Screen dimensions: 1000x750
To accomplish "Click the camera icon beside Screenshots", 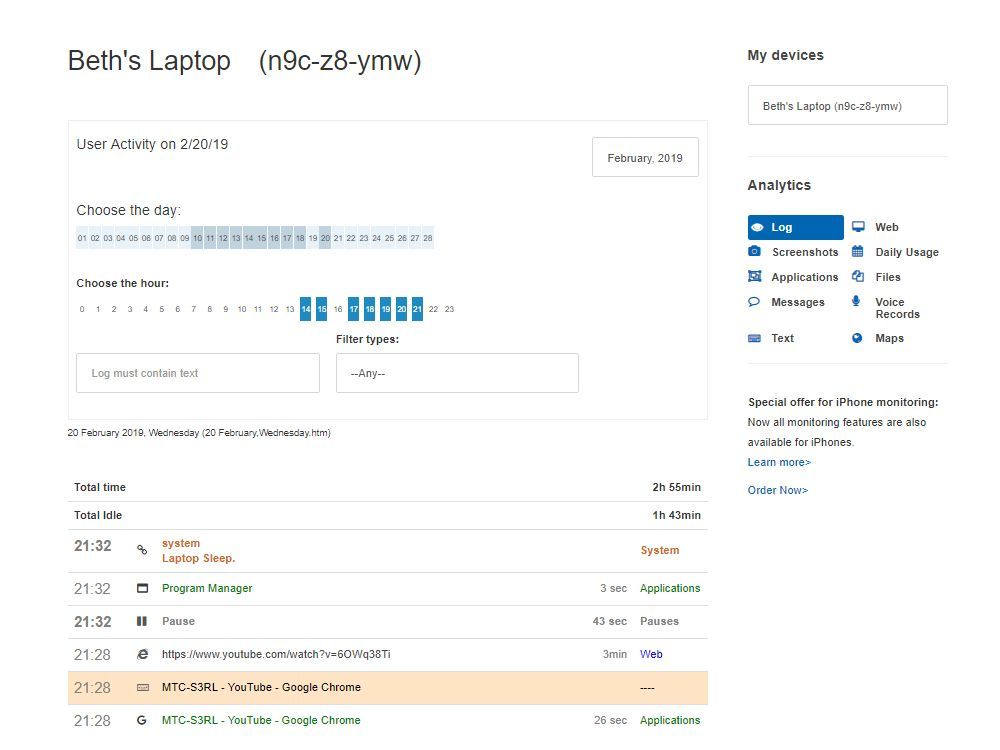I will pyautogui.click(x=754, y=251).
